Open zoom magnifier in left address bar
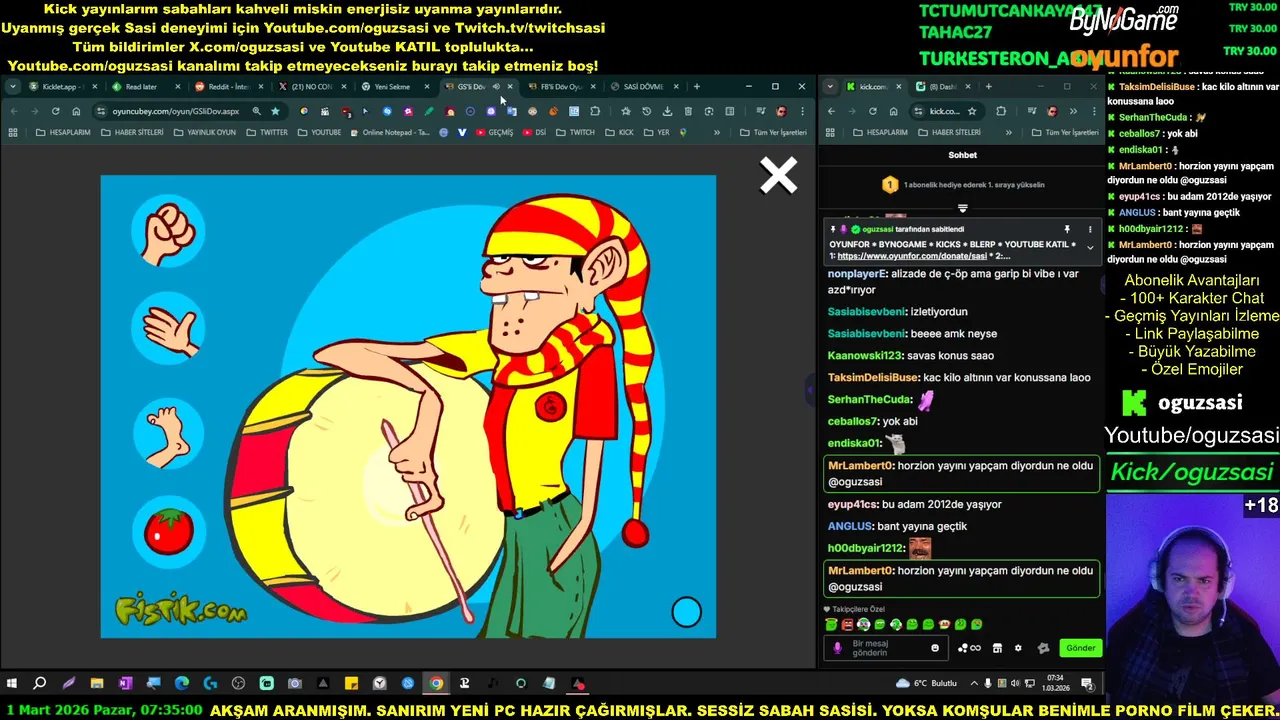 point(257,111)
